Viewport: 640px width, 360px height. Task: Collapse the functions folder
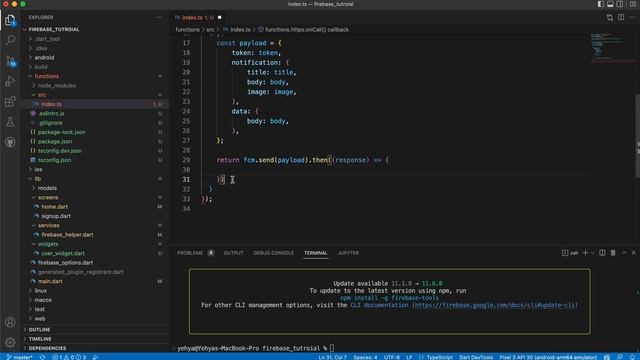(x=47, y=76)
